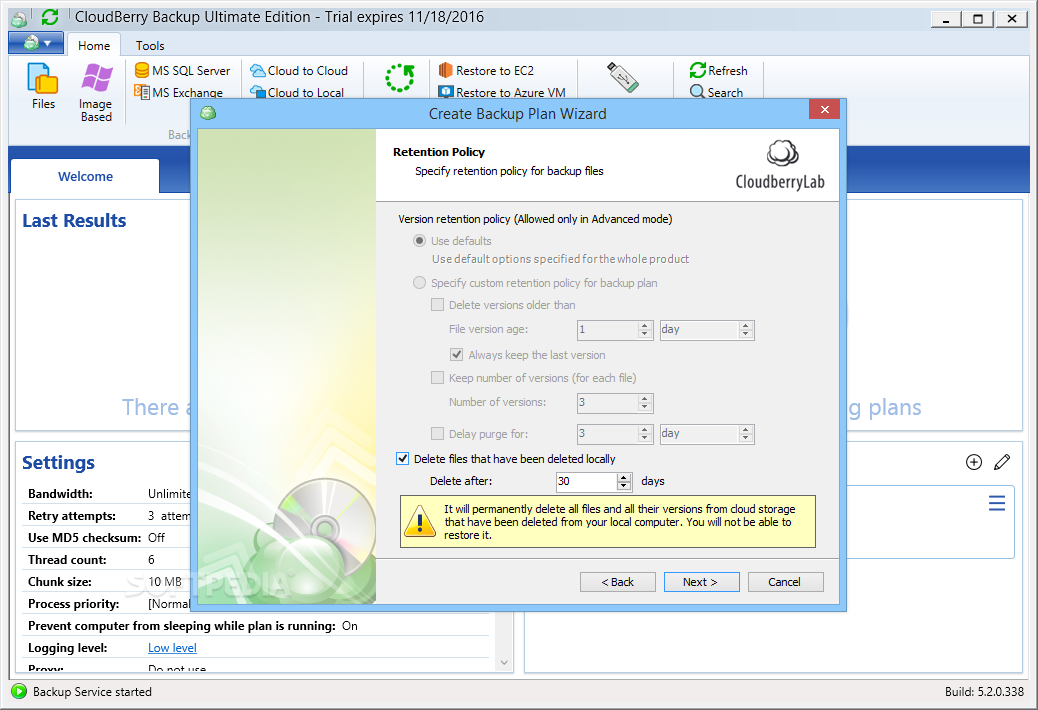Click the green refresh icon in the title bar
1038x710 pixels.
click(50, 17)
